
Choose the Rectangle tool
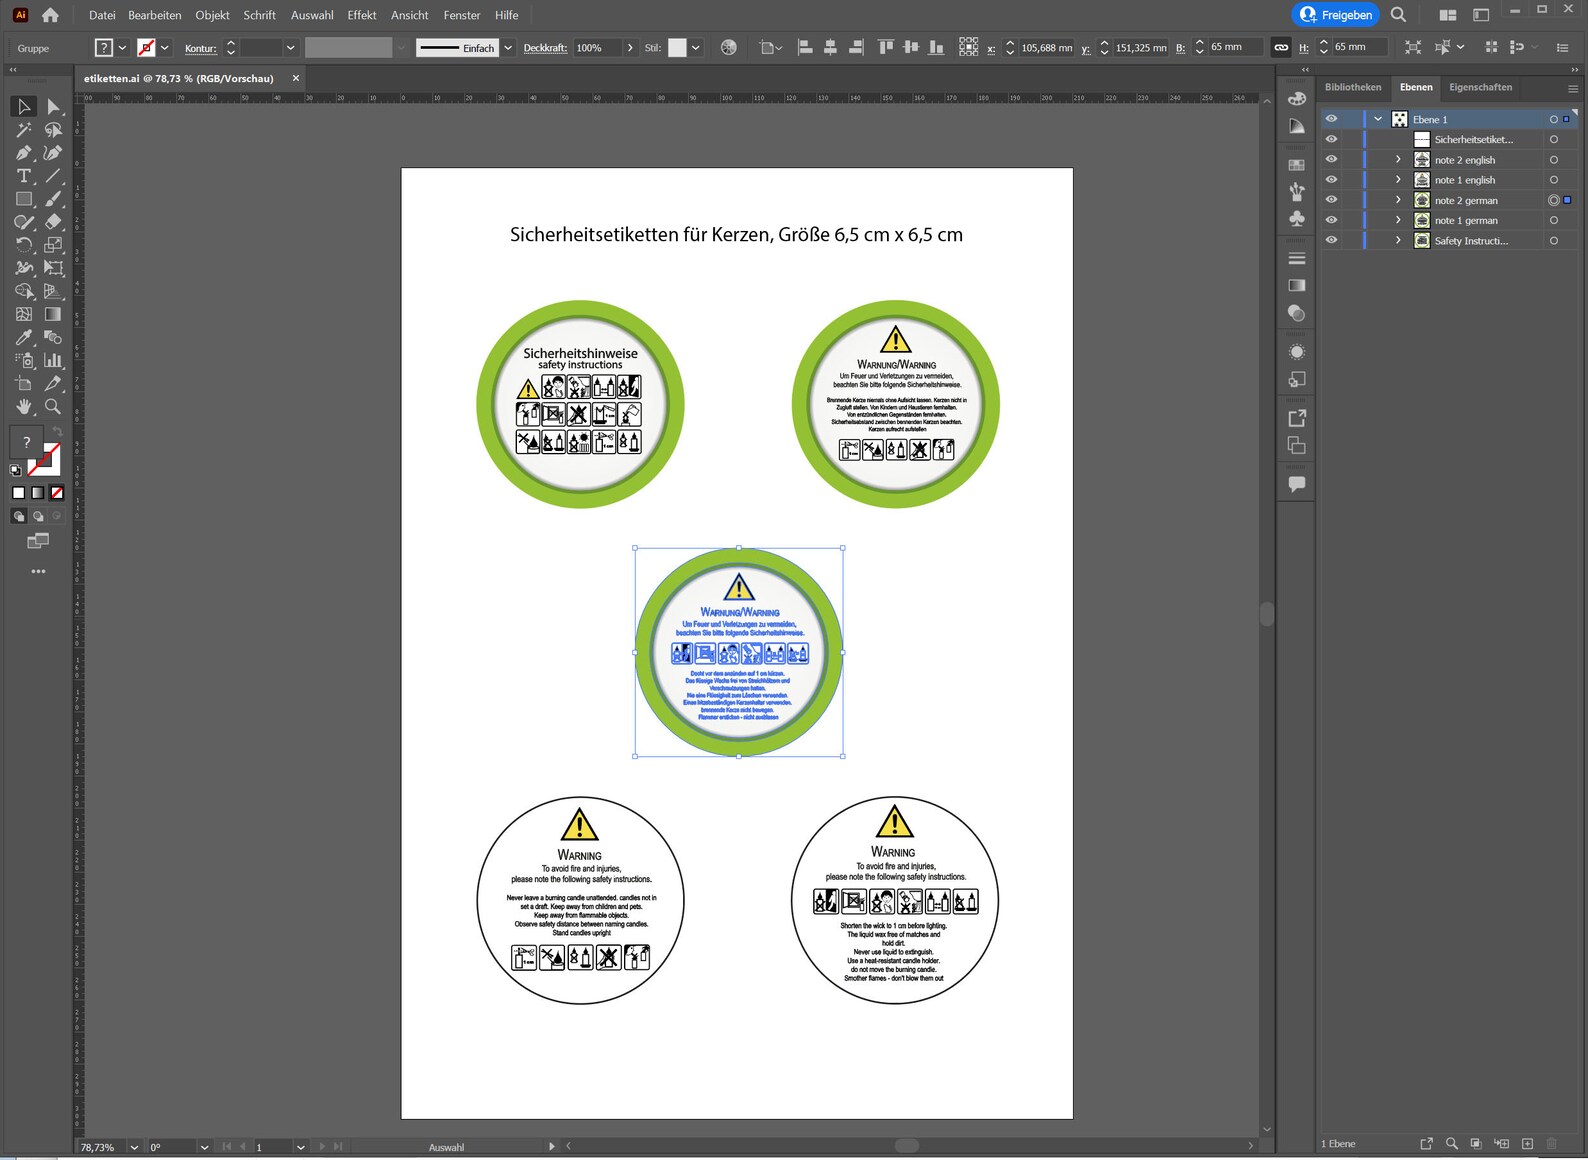click(24, 199)
